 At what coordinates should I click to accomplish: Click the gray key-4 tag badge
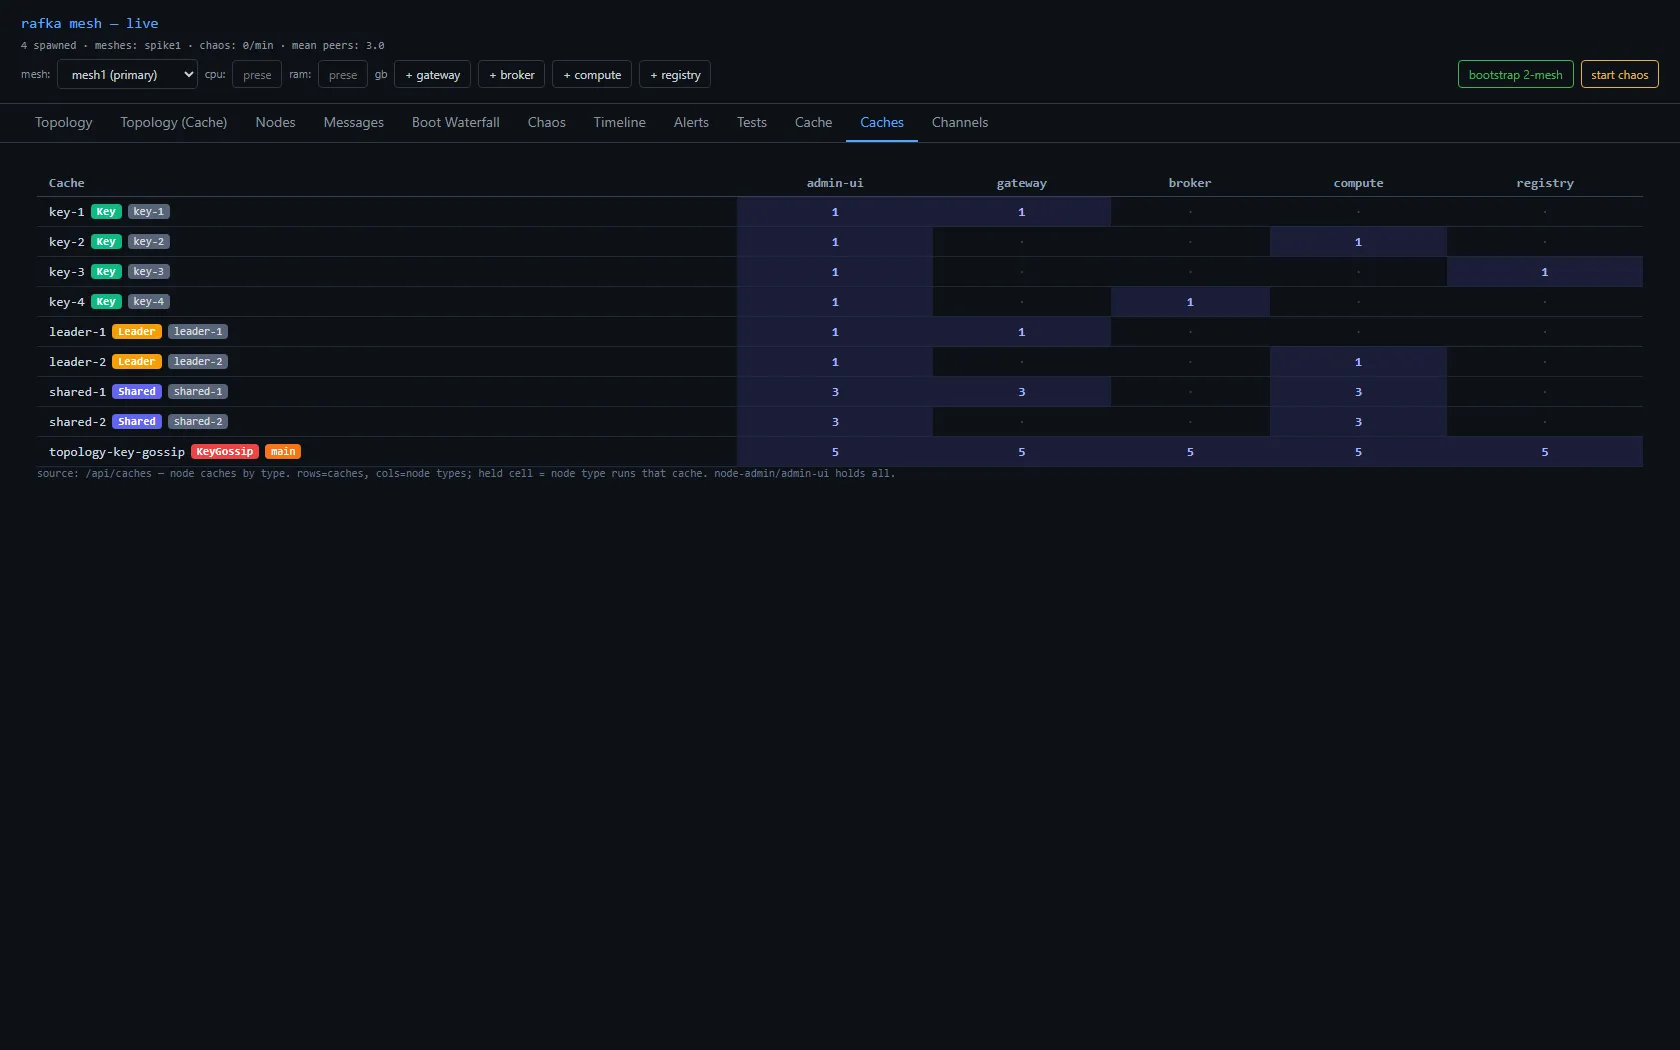(149, 302)
